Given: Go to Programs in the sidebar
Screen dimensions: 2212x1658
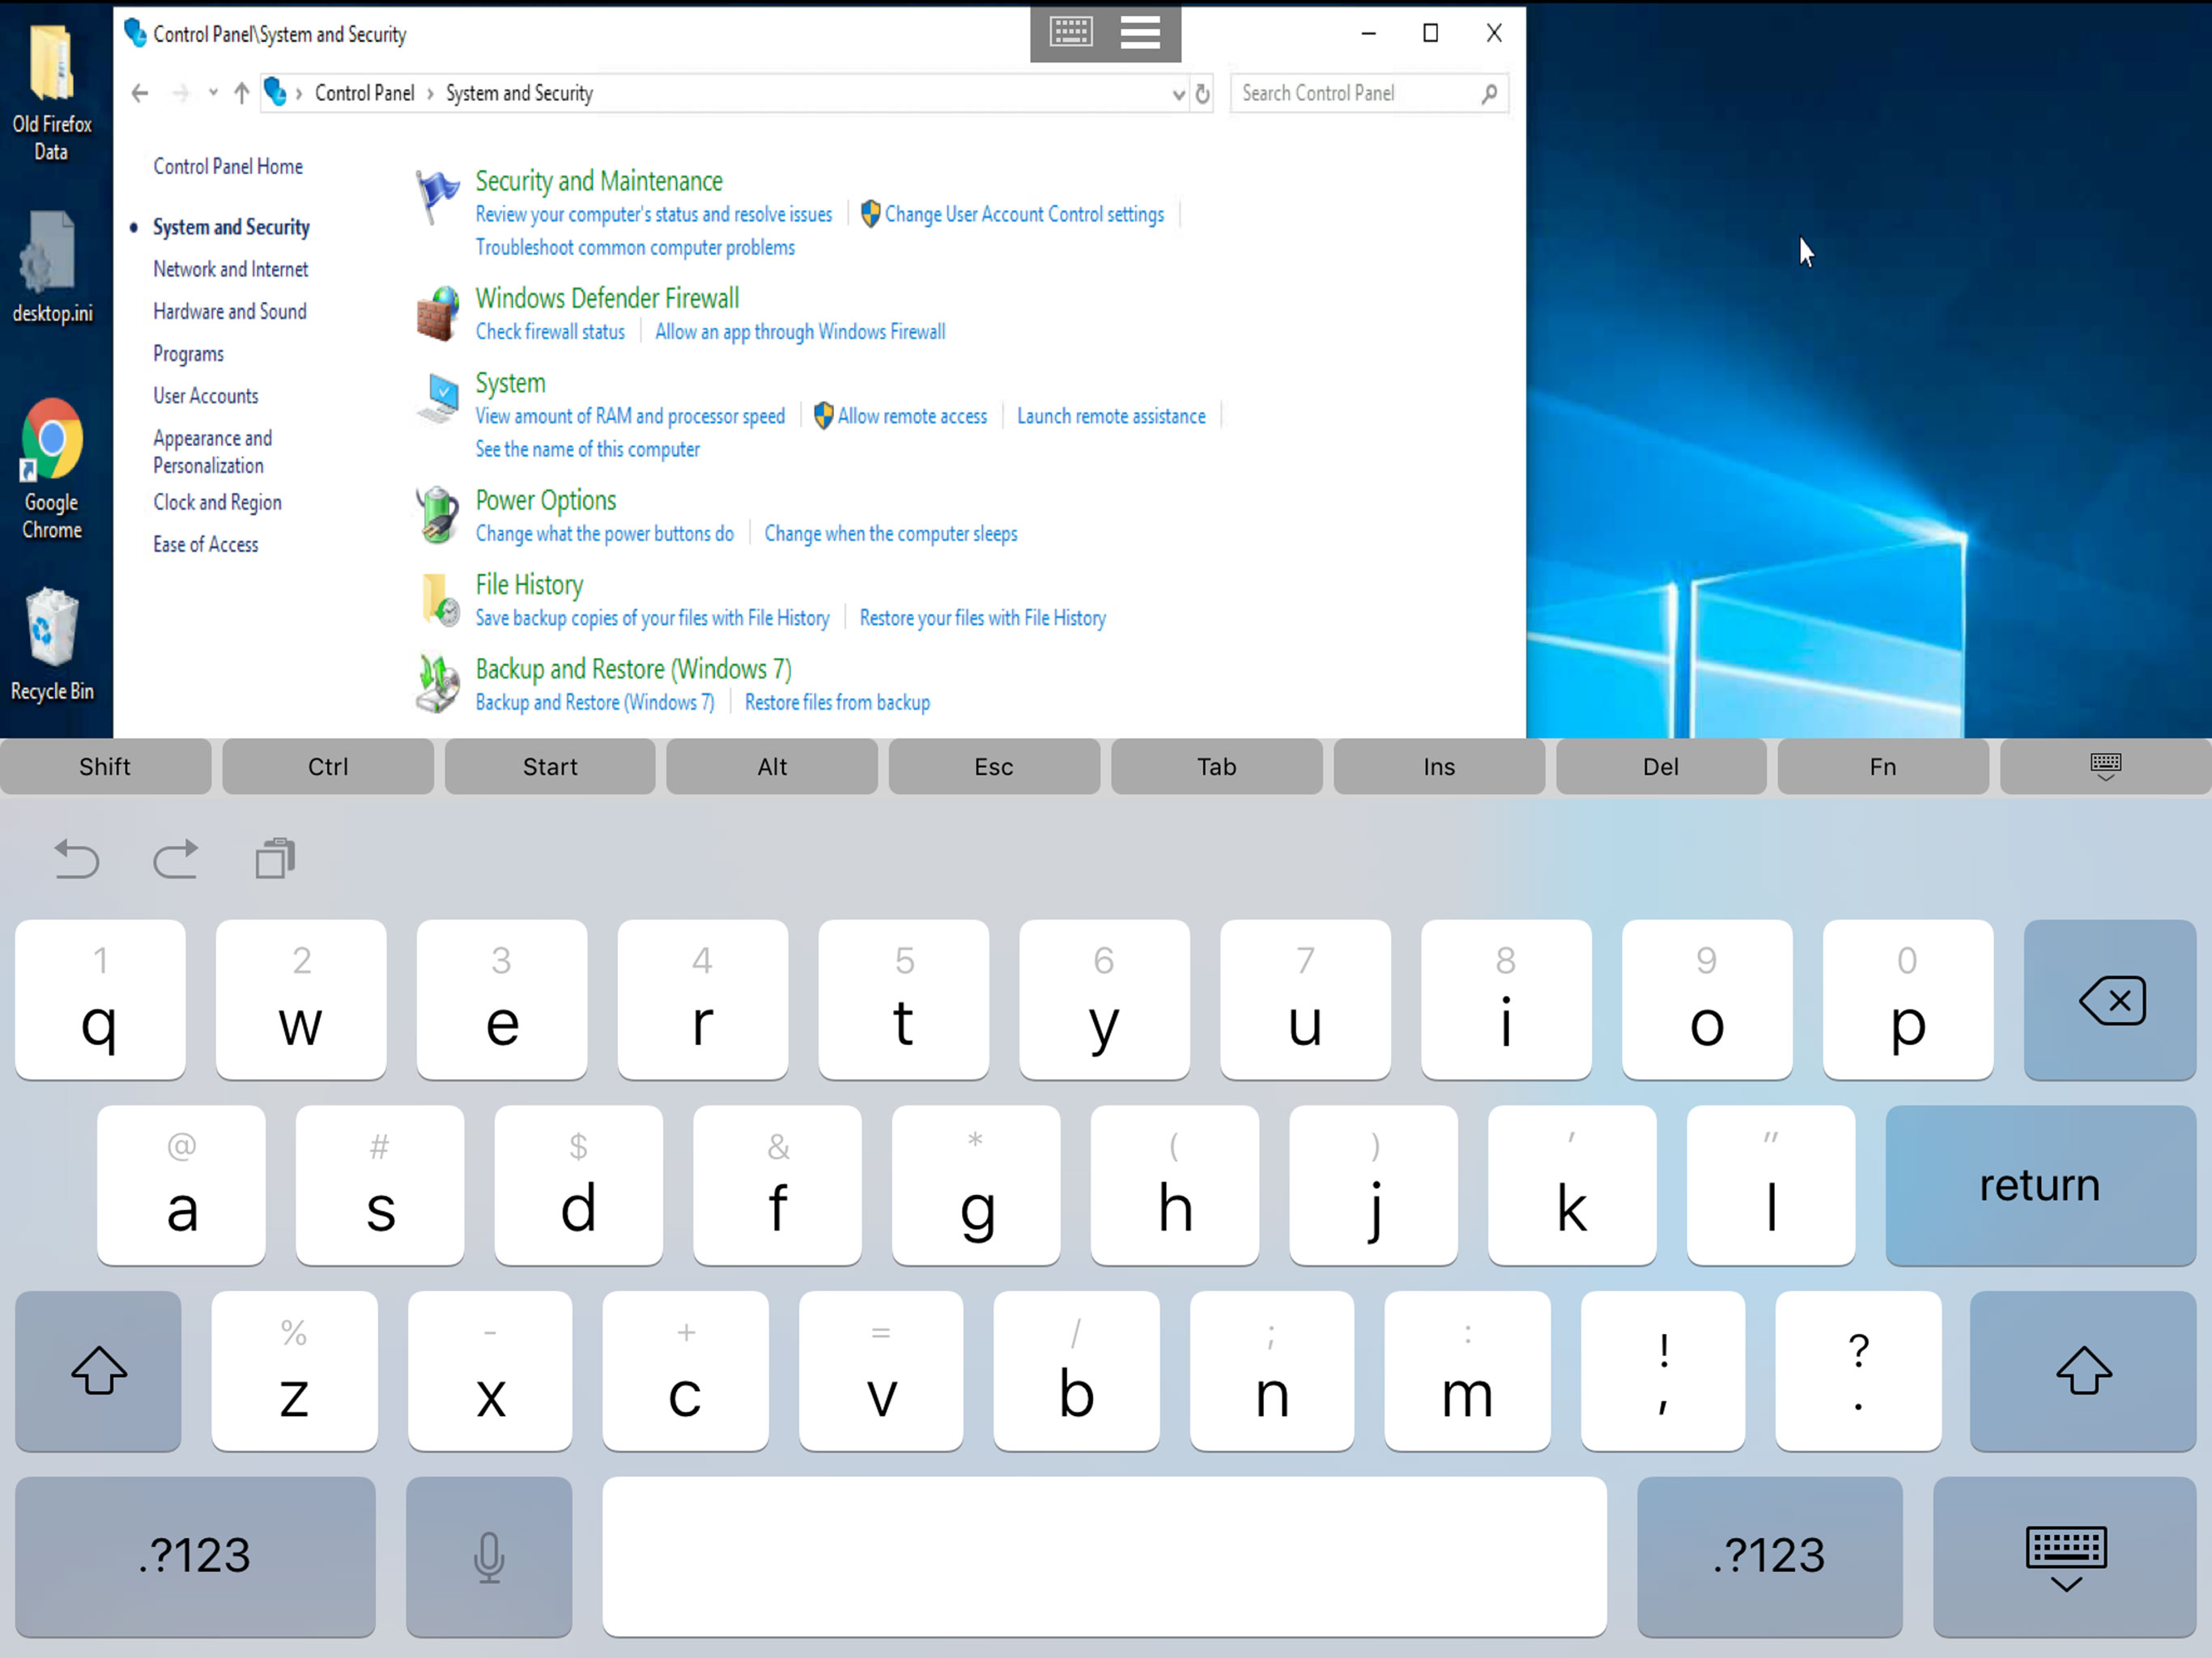Looking at the screenshot, I should [188, 354].
